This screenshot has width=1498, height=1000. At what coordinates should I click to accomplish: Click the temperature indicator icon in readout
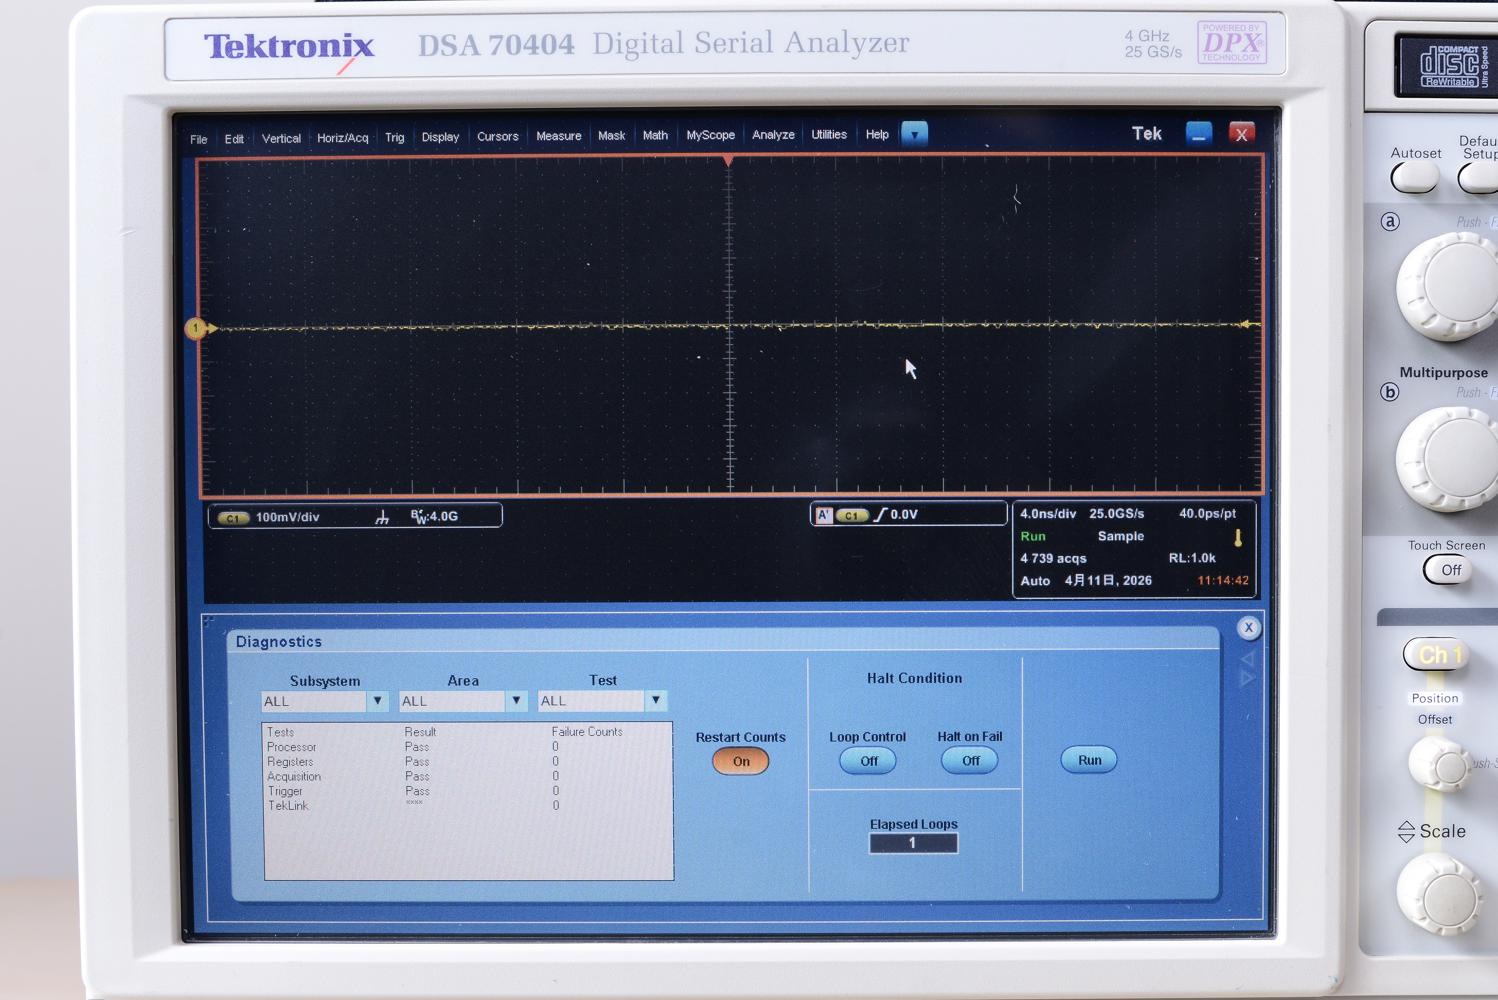(1238, 538)
